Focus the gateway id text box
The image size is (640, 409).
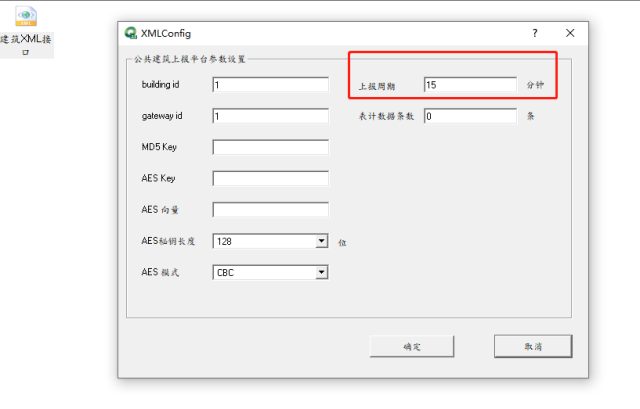coord(270,116)
